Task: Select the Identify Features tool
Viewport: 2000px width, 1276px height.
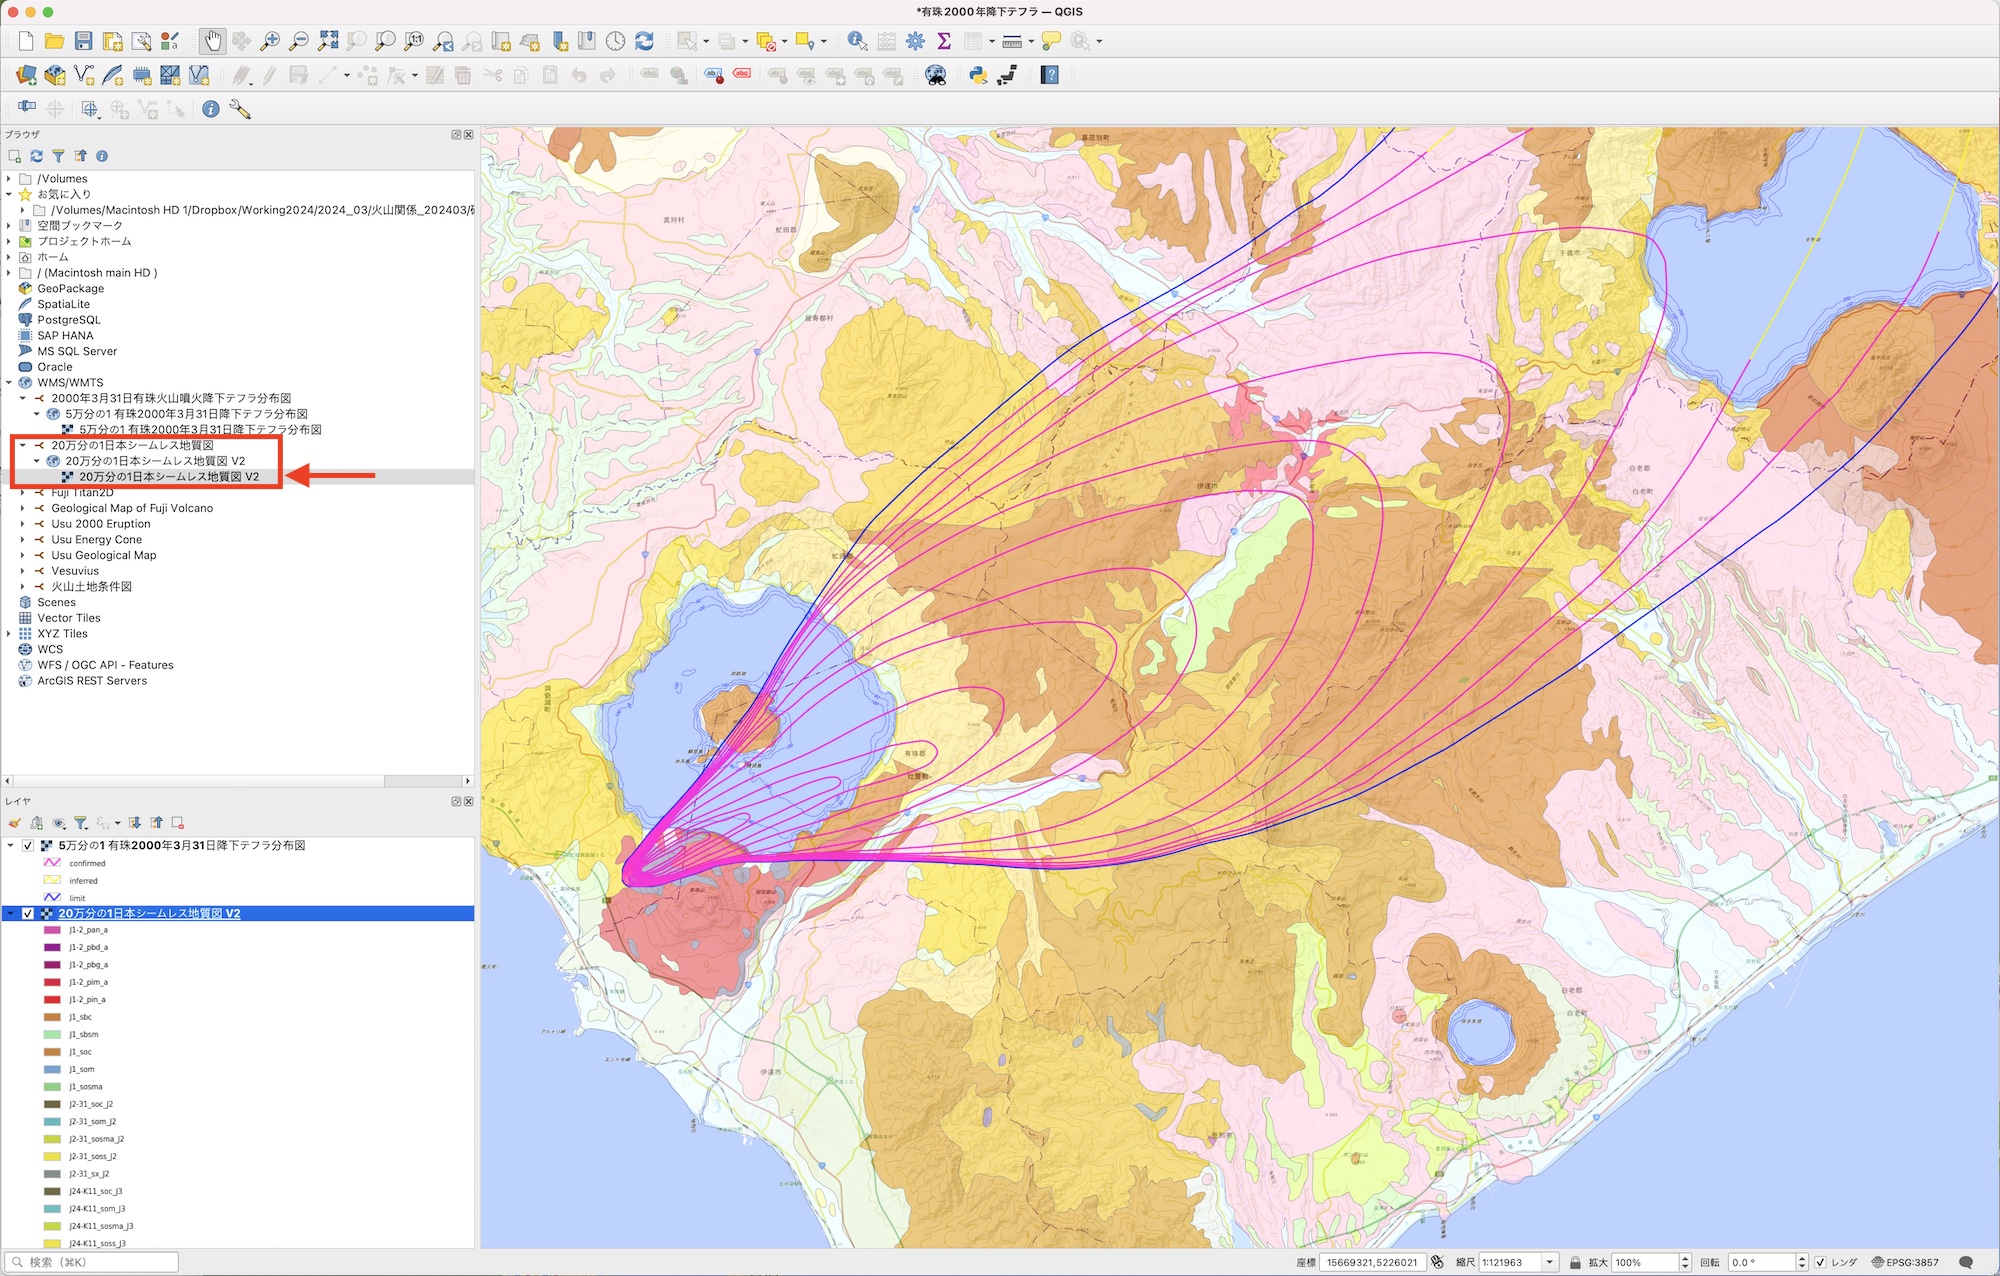Action: [x=857, y=41]
